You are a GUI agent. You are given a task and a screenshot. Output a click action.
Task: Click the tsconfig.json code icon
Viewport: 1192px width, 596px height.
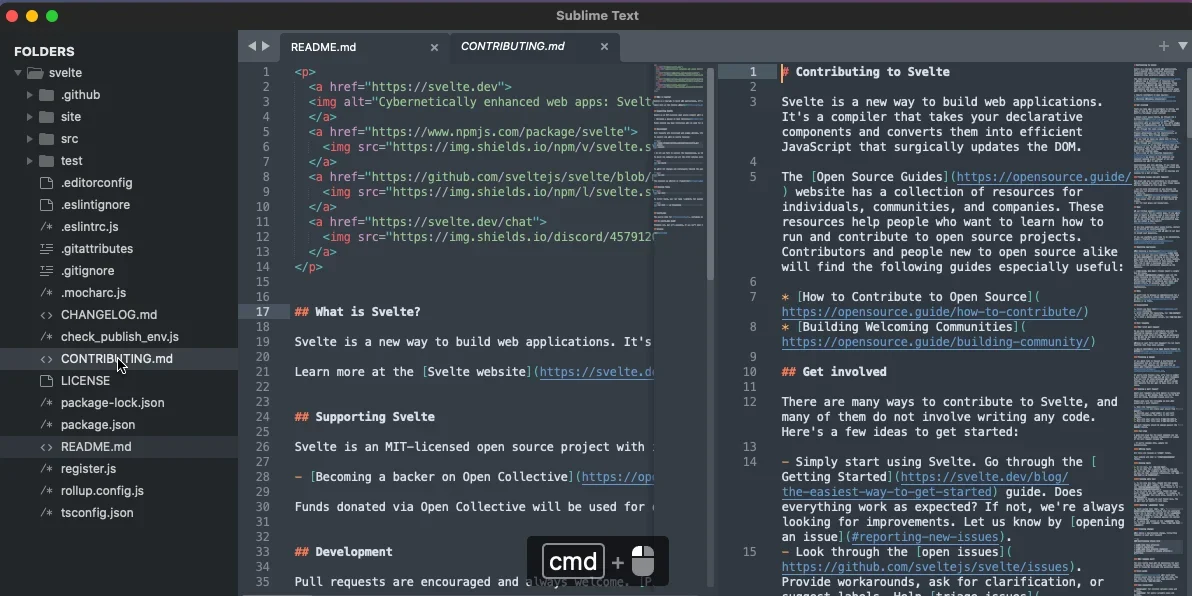pos(46,513)
